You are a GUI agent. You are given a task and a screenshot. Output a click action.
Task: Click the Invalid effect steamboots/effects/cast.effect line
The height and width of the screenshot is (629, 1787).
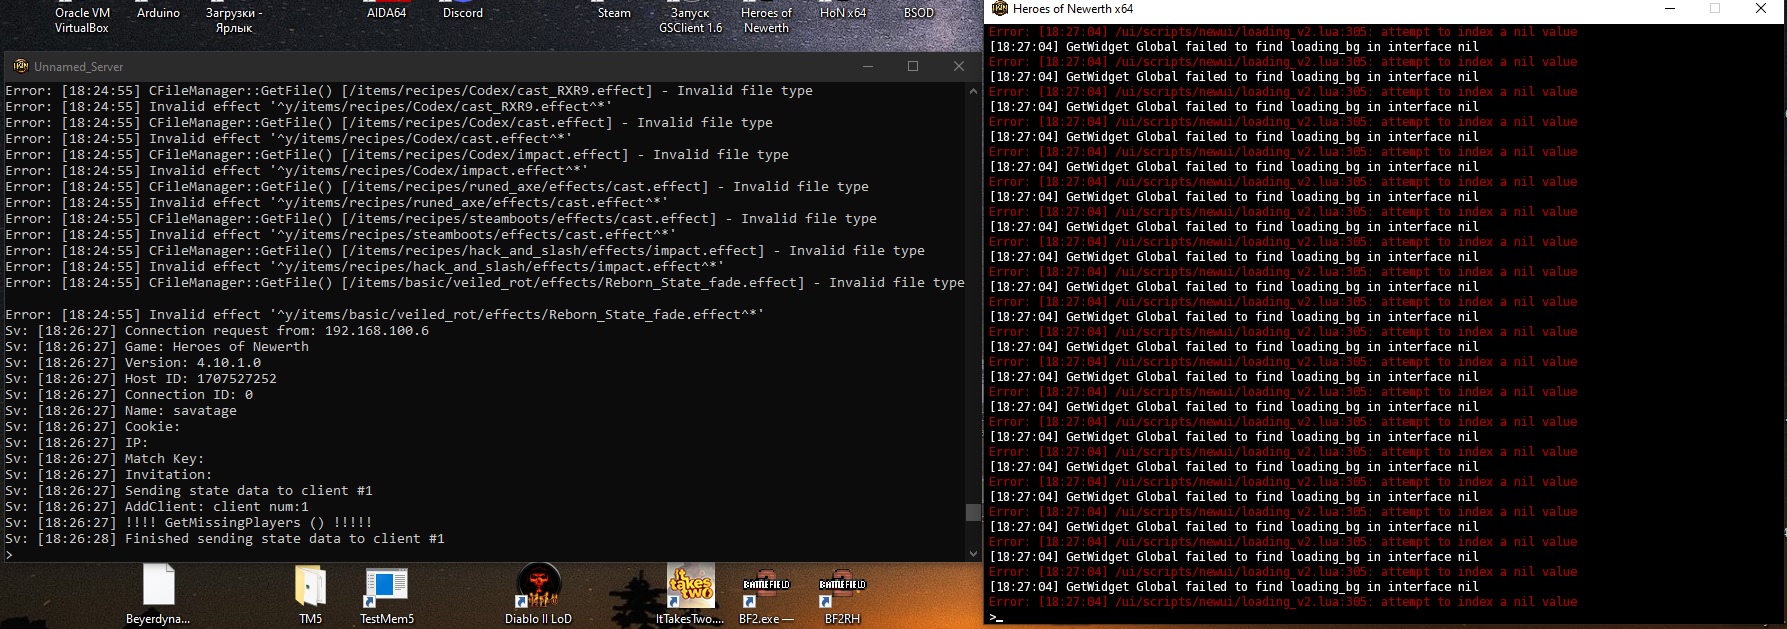click(341, 235)
